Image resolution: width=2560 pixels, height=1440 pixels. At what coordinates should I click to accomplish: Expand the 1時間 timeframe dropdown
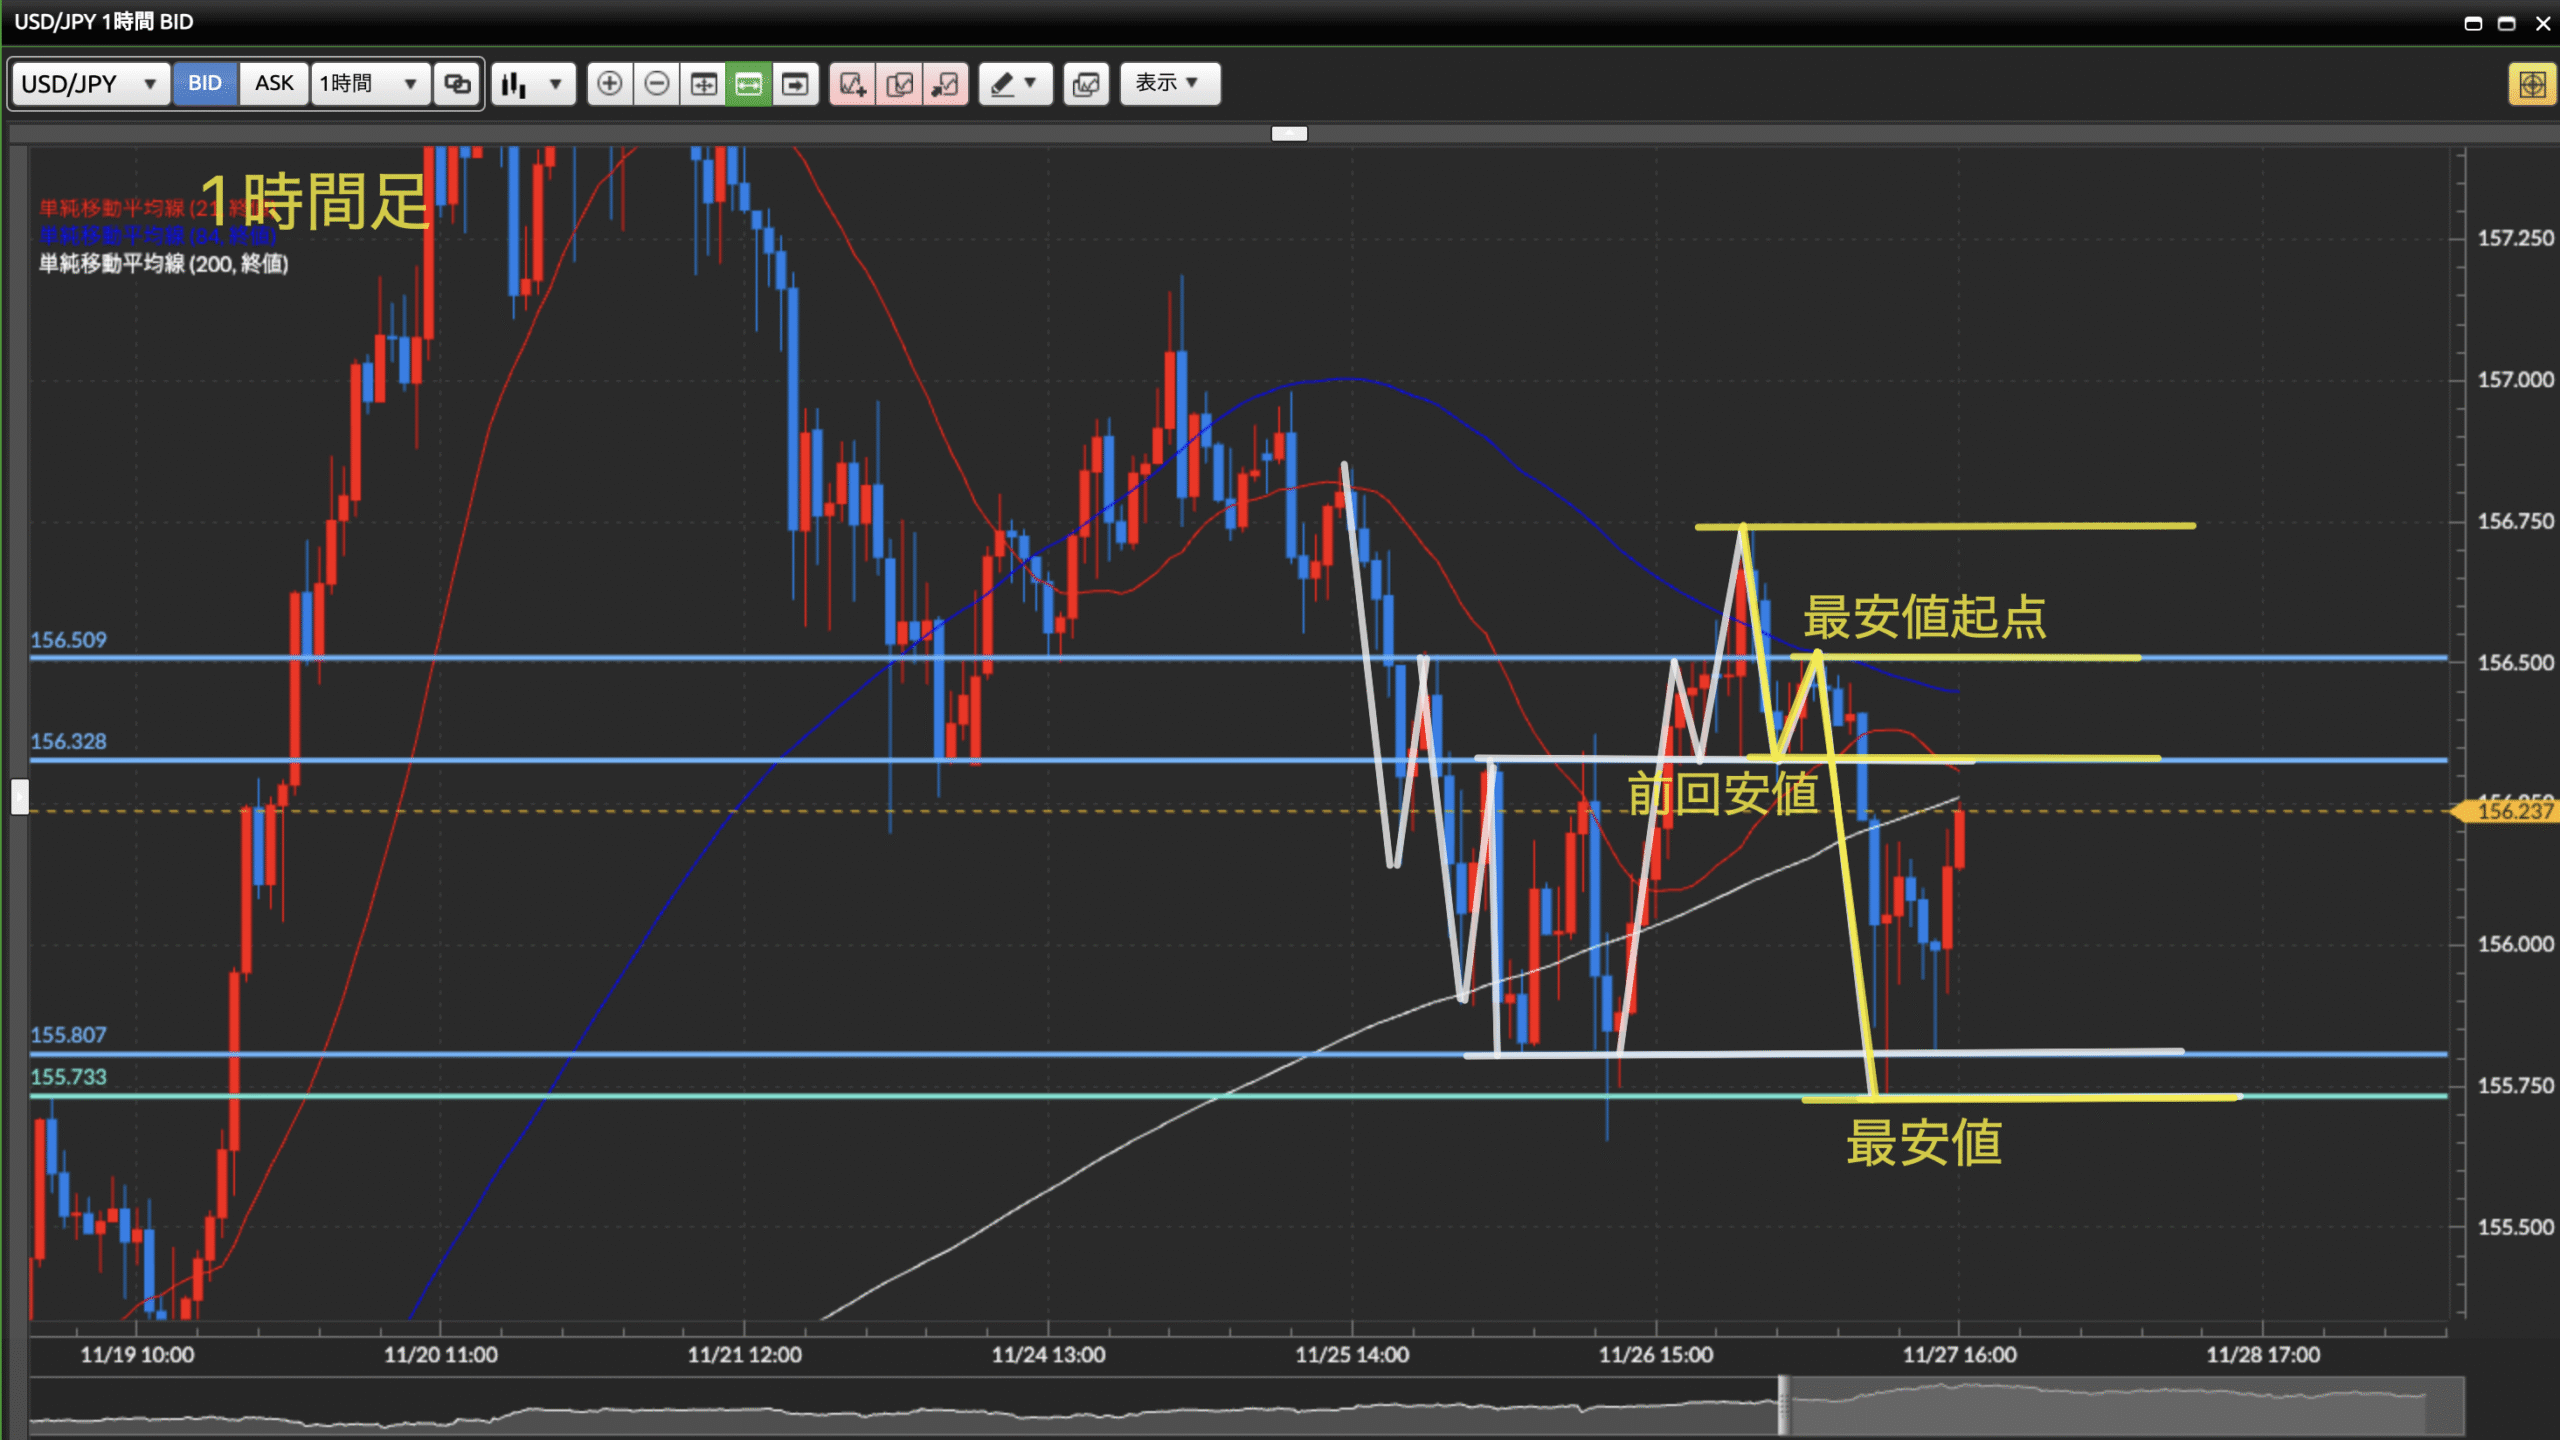368,84
